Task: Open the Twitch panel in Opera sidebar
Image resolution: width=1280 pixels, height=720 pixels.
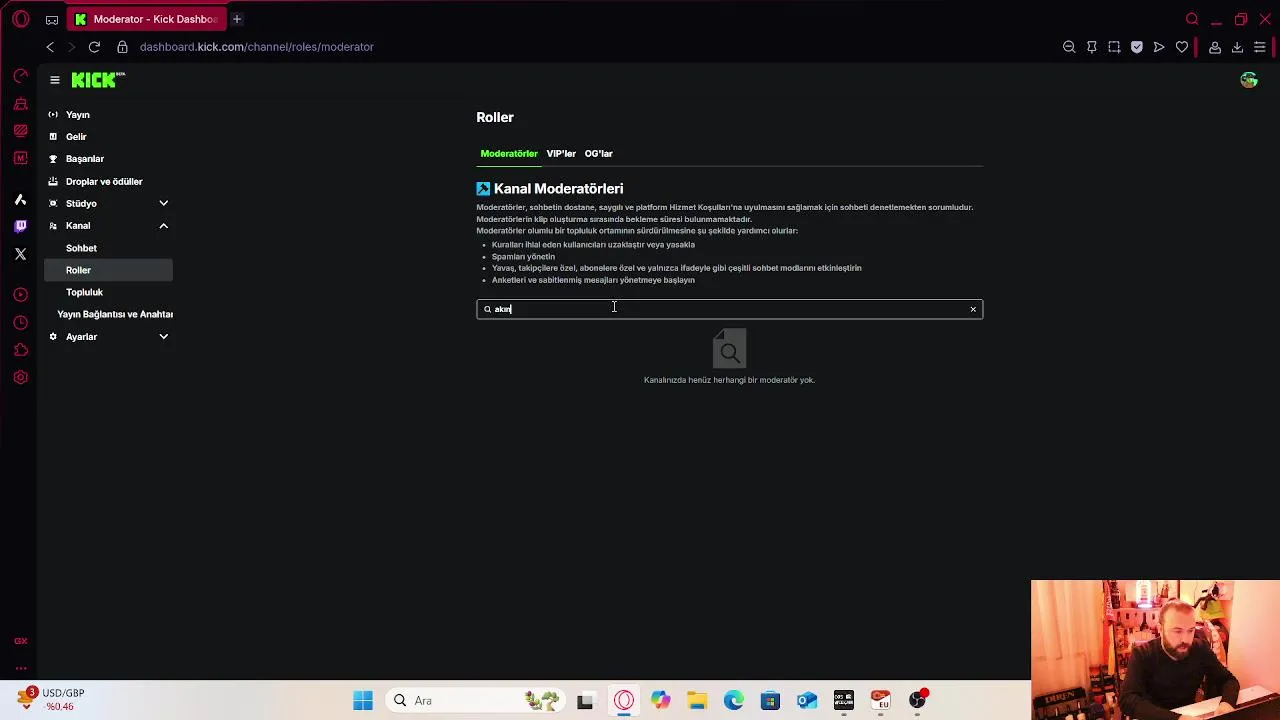Action: click(20, 226)
